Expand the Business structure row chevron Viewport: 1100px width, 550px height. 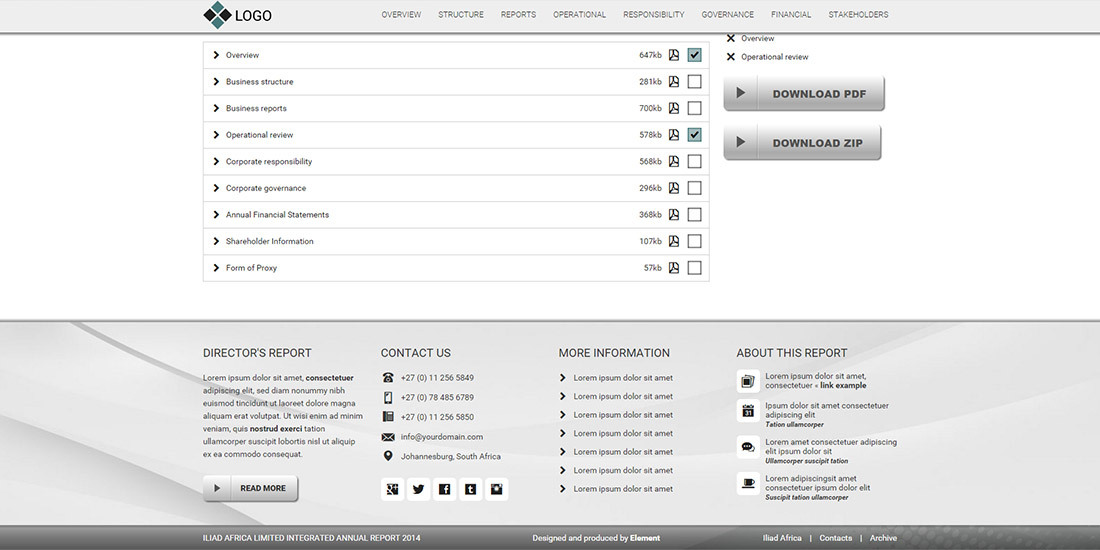coord(216,82)
